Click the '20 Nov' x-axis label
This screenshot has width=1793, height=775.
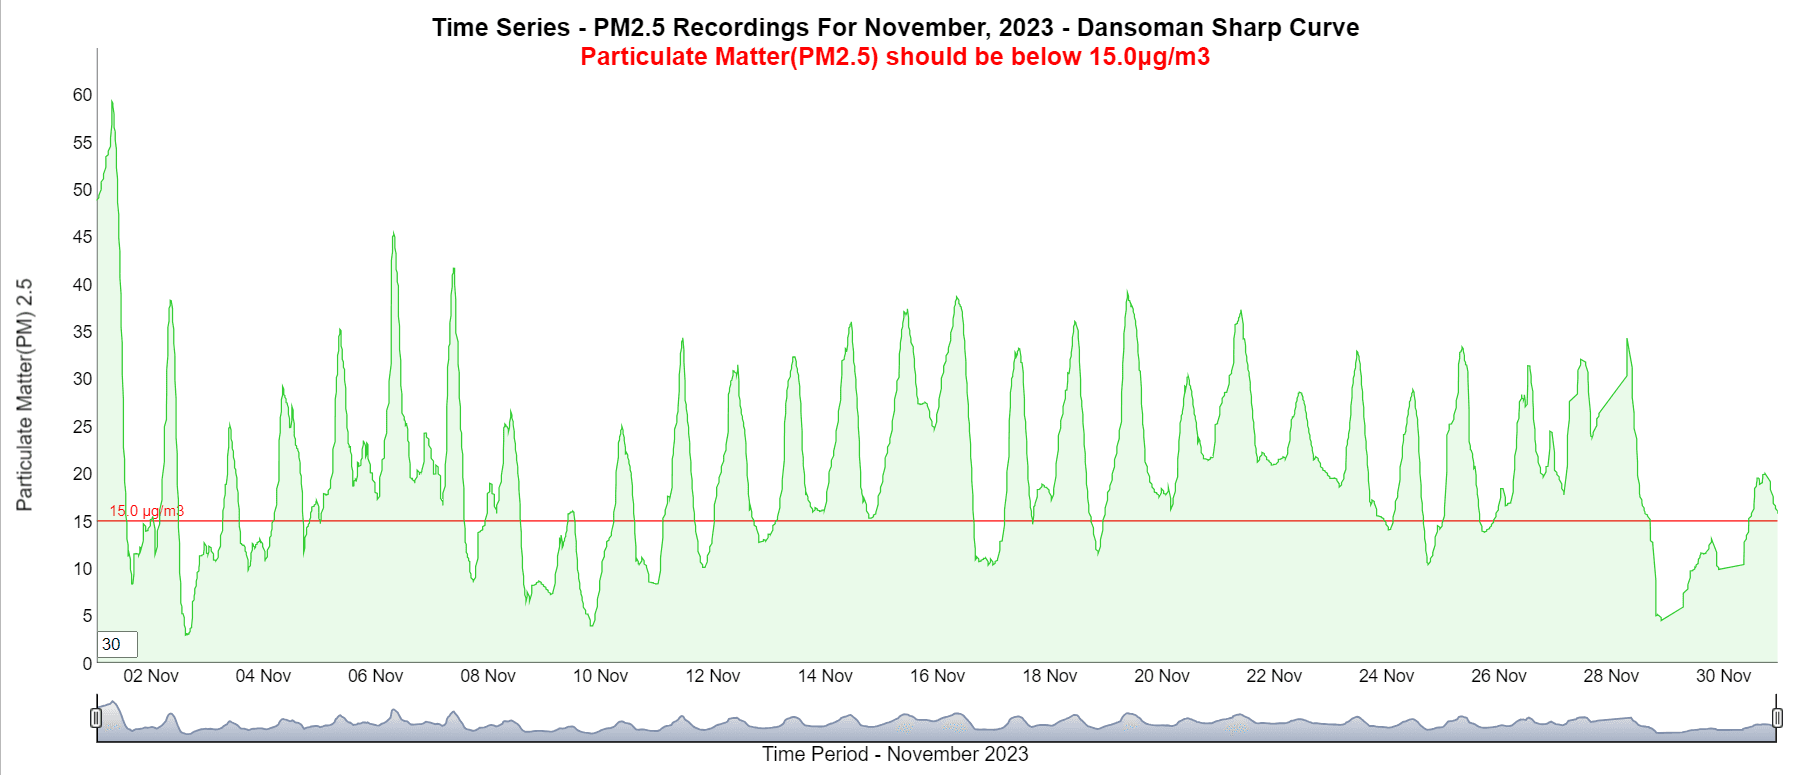tap(1162, 676)
